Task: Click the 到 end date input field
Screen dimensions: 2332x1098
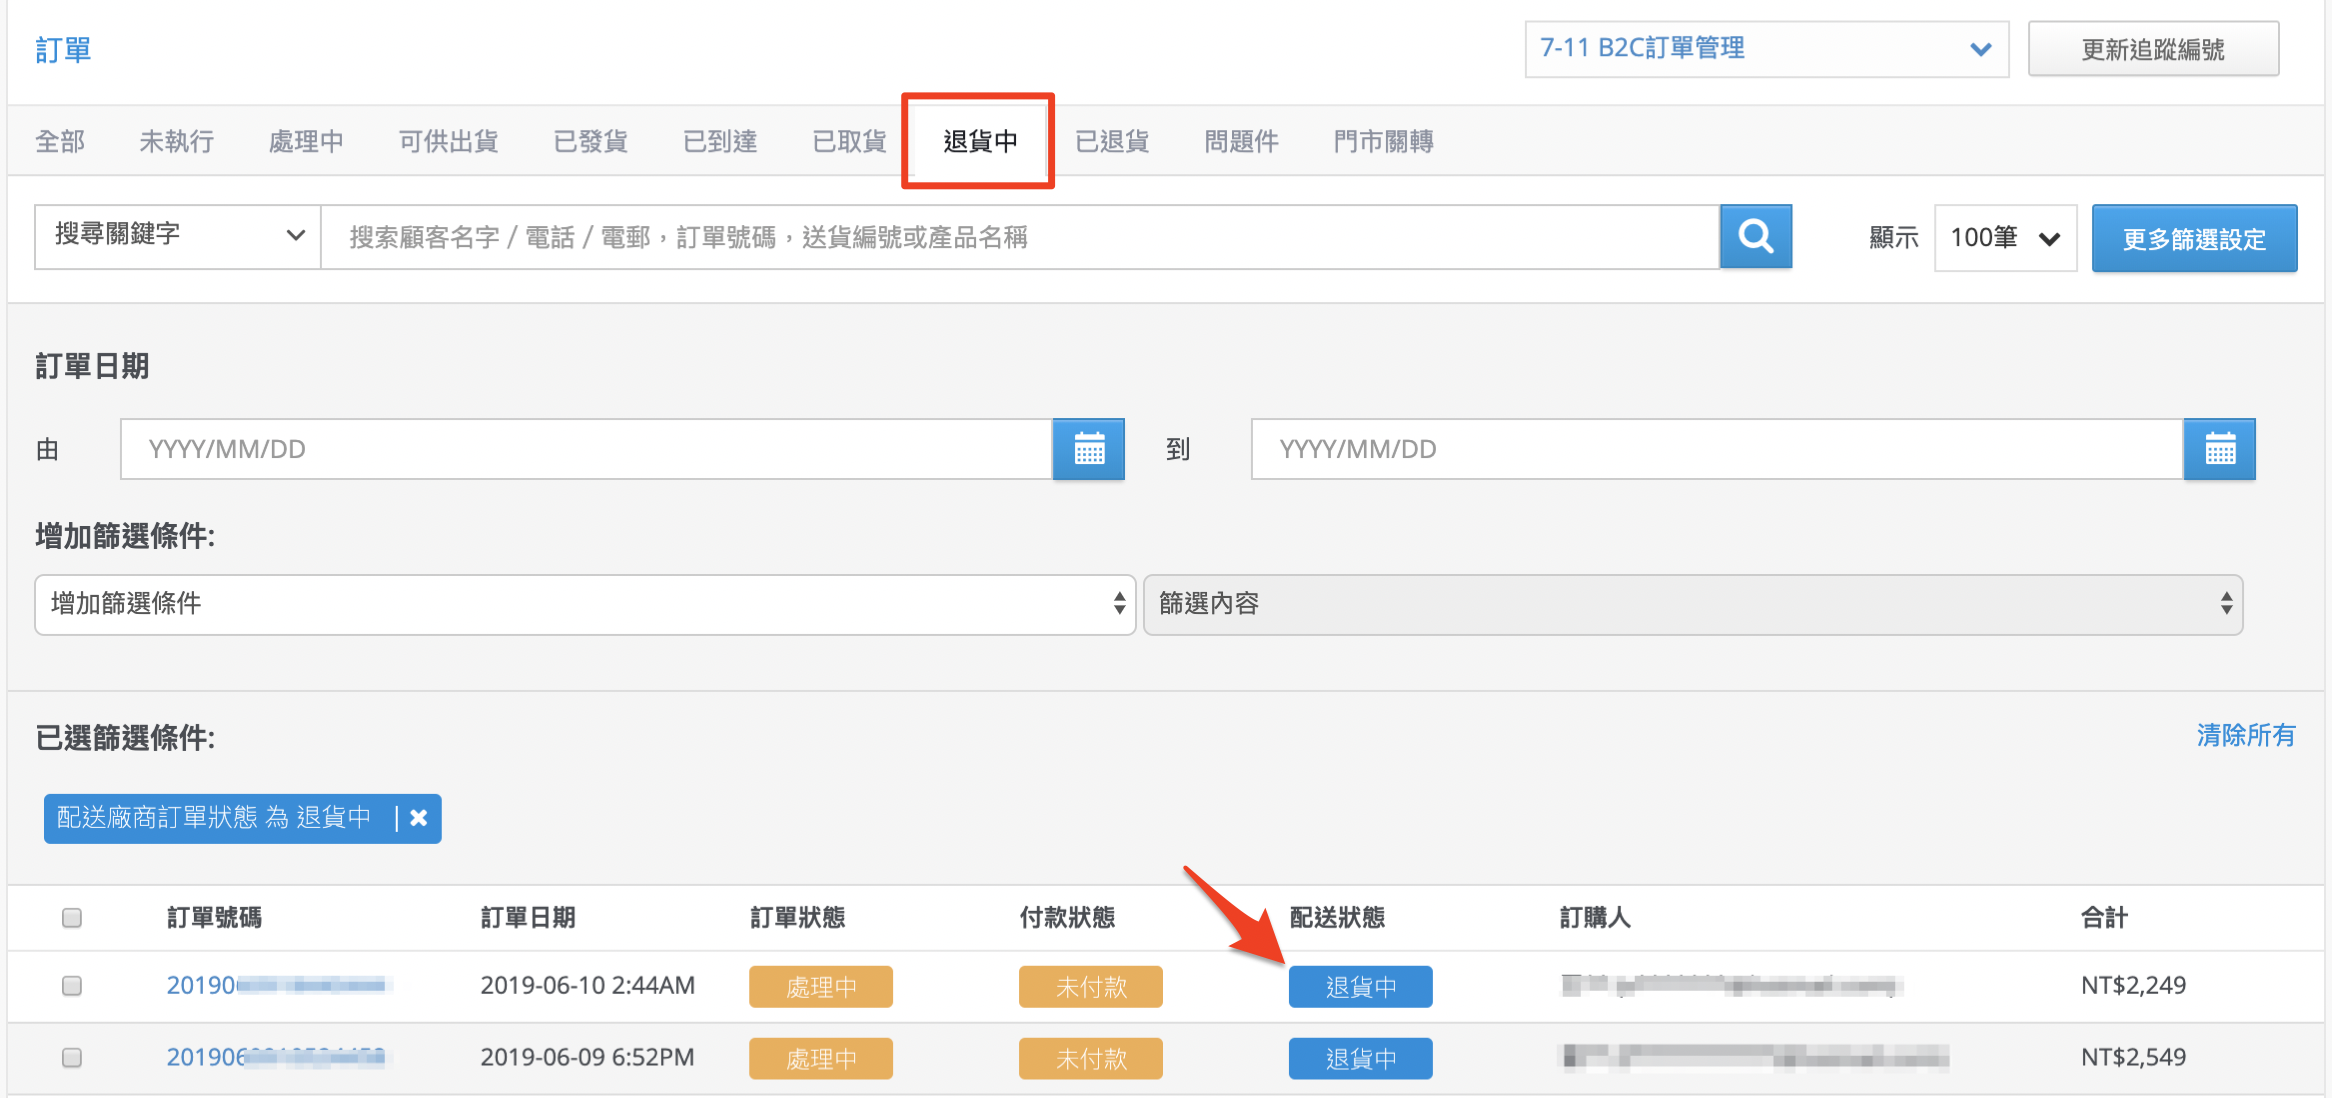Action: click(x=1717, y=449)
